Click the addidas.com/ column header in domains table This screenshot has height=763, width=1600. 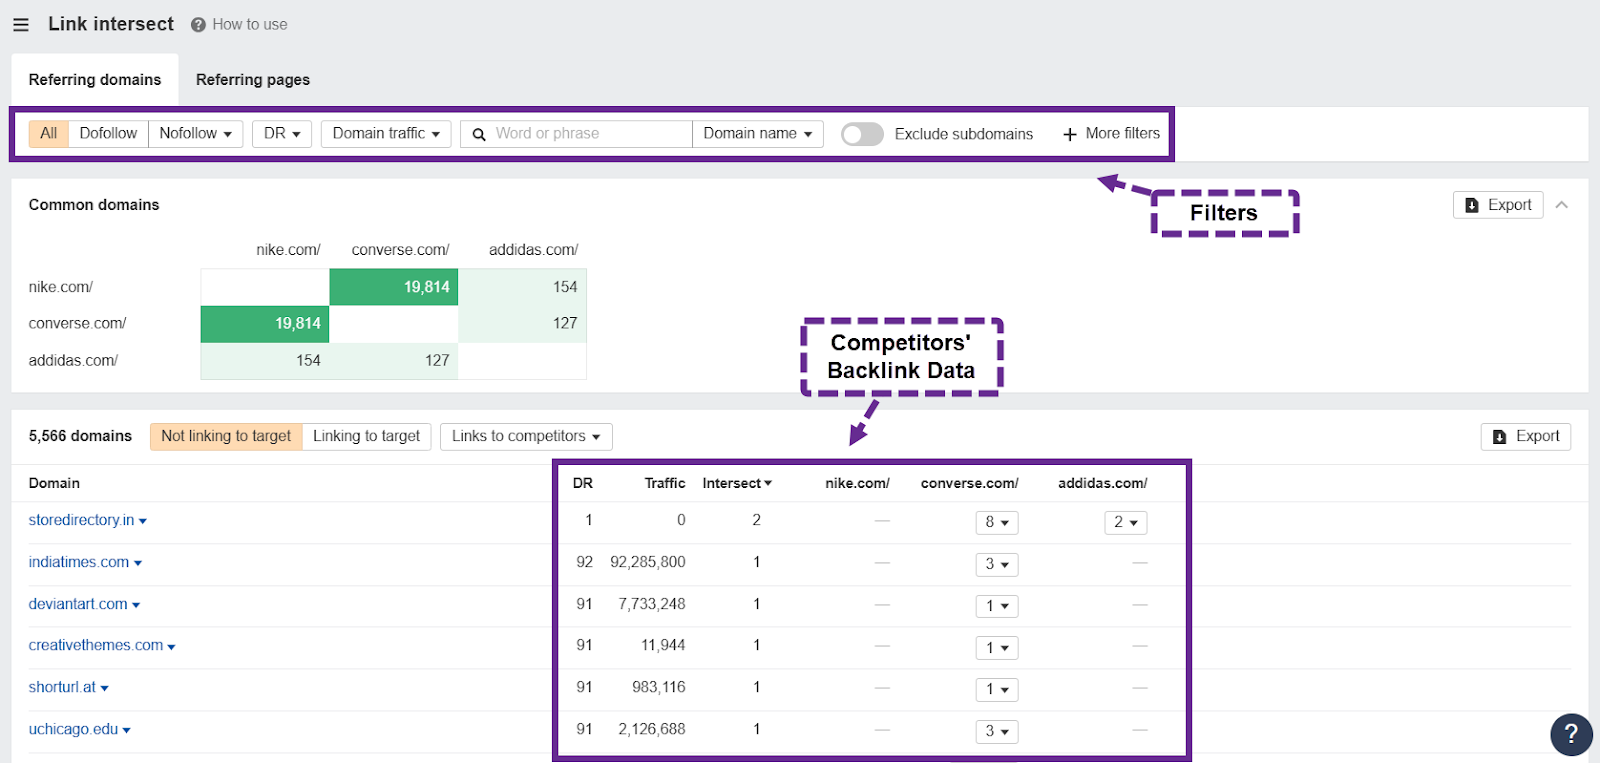[x=1103, y=484]
